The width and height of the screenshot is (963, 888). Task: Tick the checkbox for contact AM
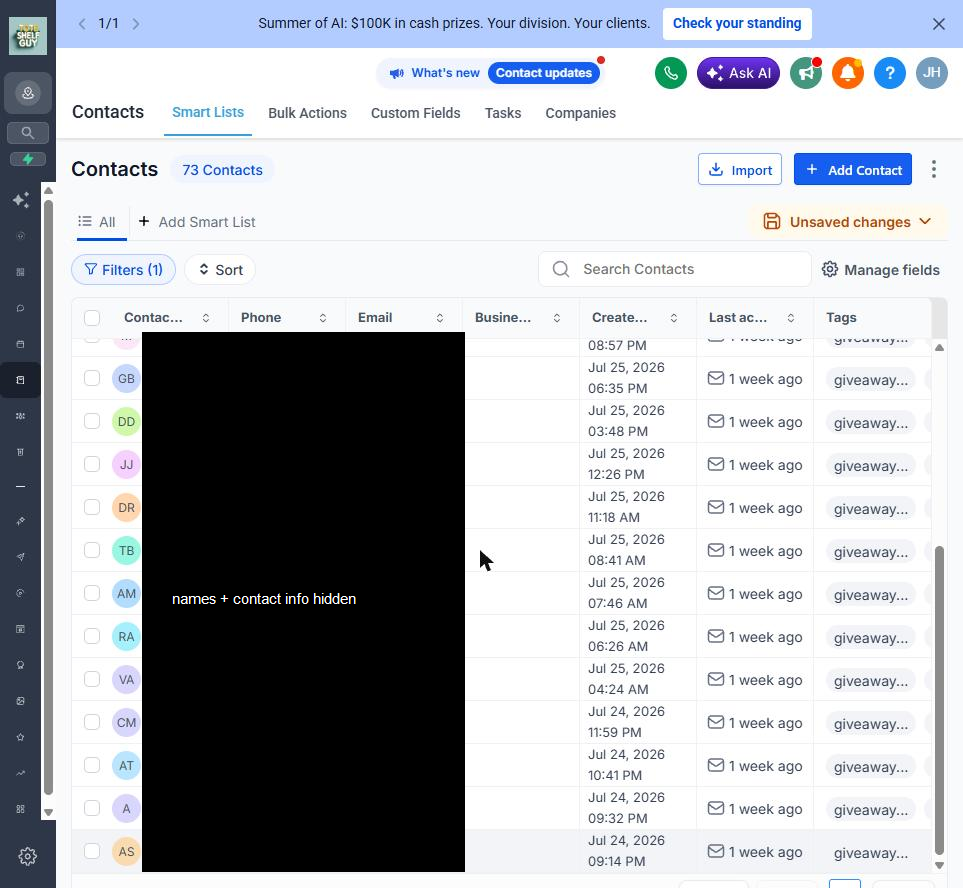(92, 593)
